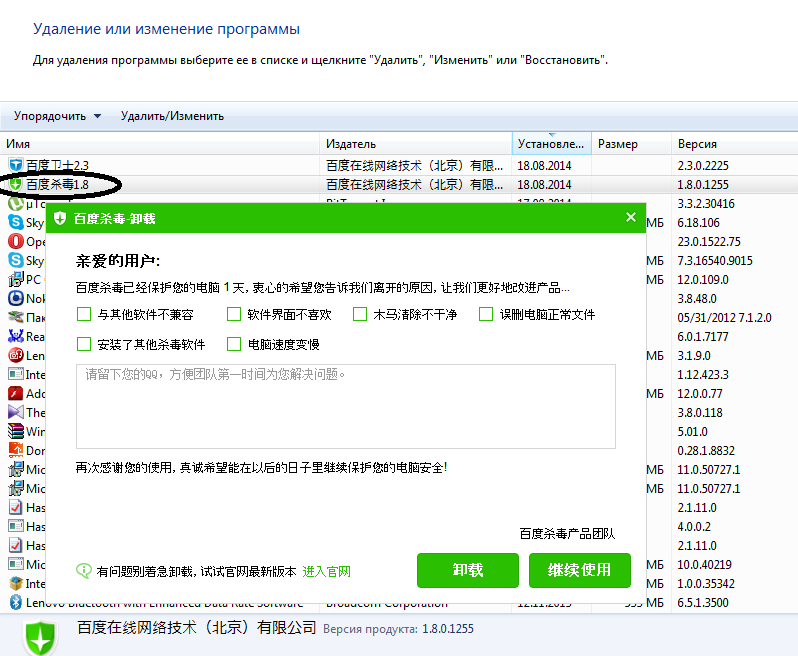Image resolution: width=798 pixels, height=656 pixels.
Task: Click the red Adobe program icon
Action: click(x=16, y=393)
